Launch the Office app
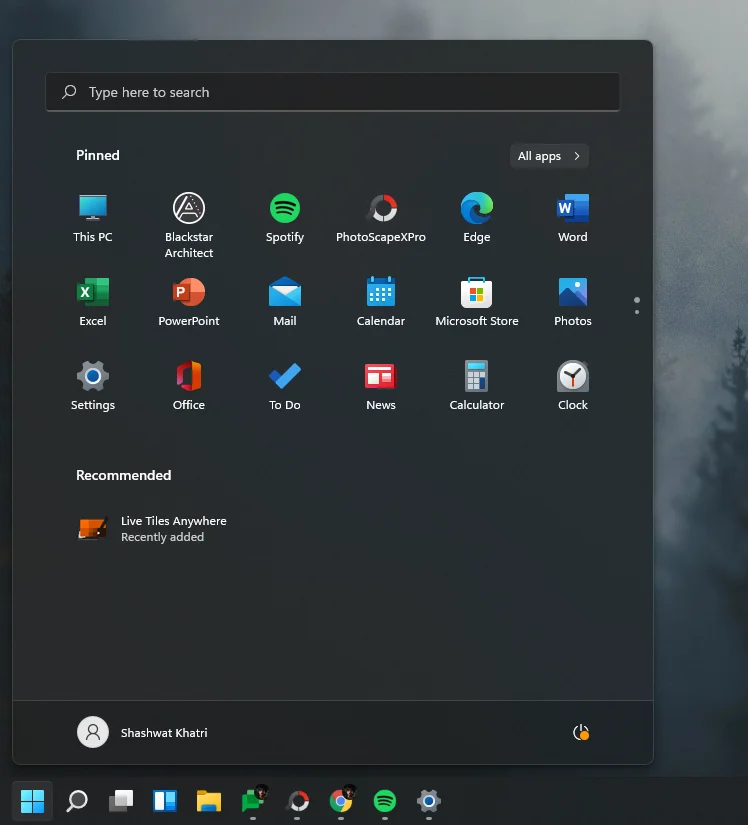 tap(189, 386)
